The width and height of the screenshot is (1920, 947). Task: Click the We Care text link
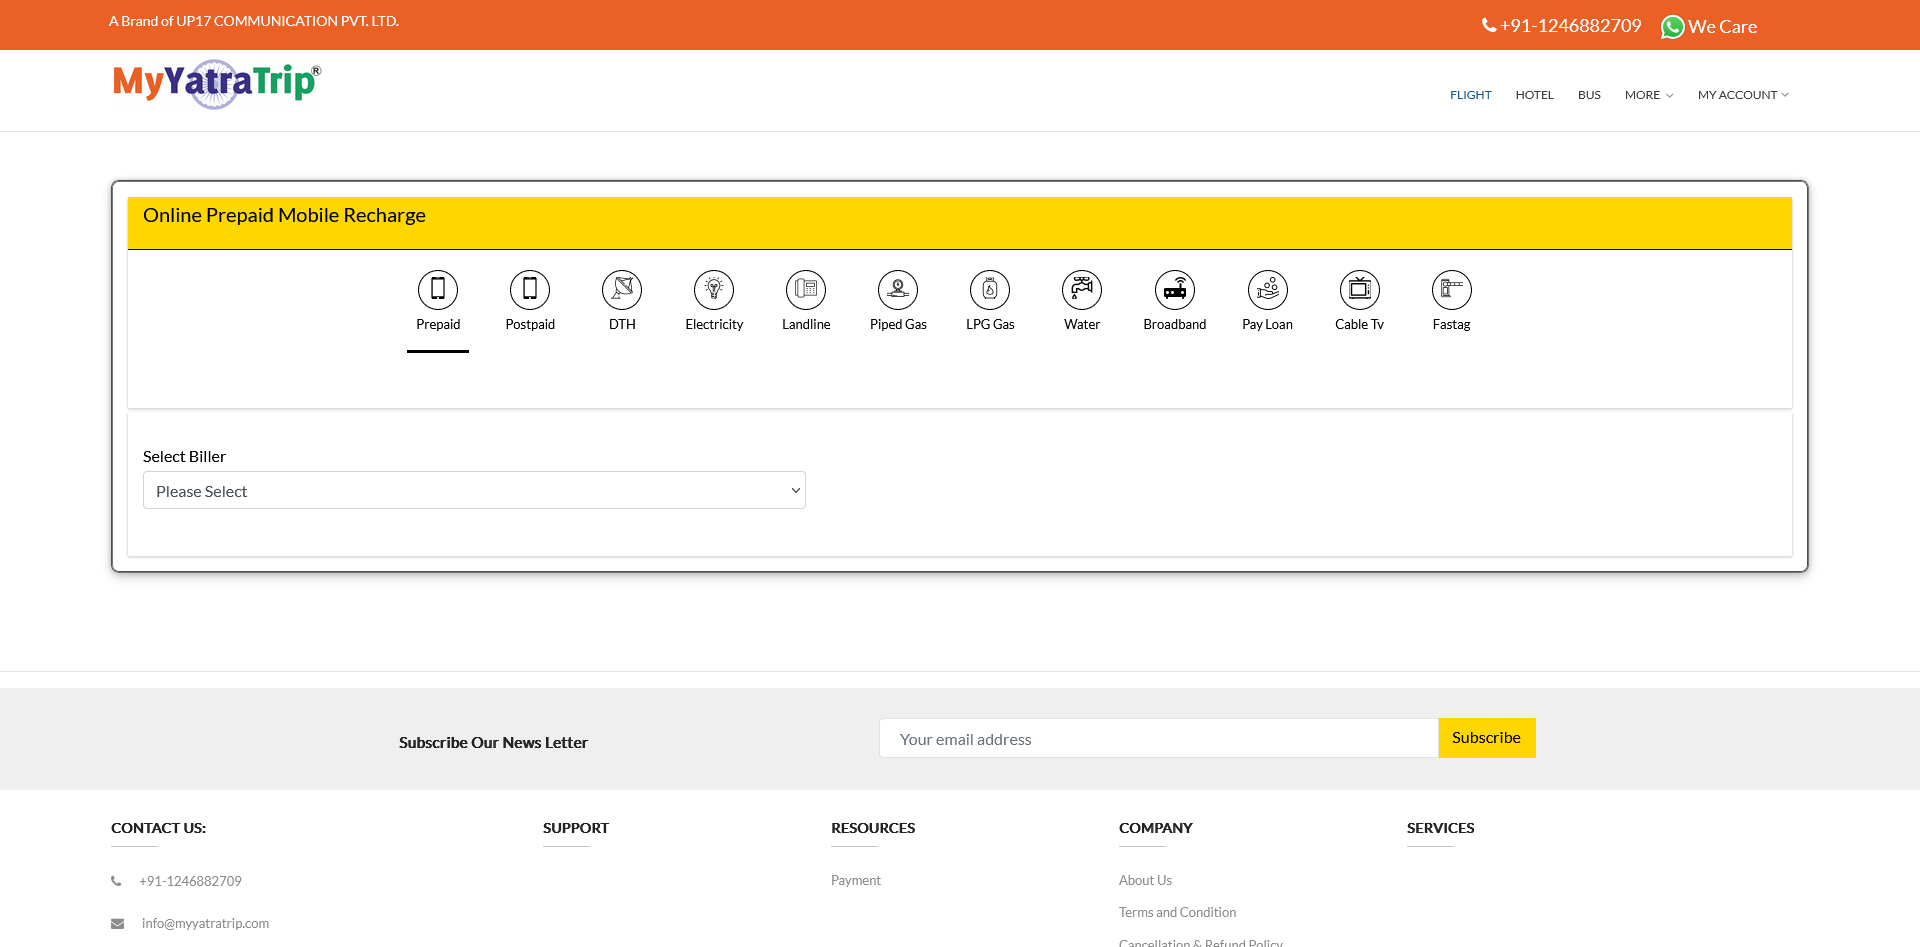[x=1722, y=27]
